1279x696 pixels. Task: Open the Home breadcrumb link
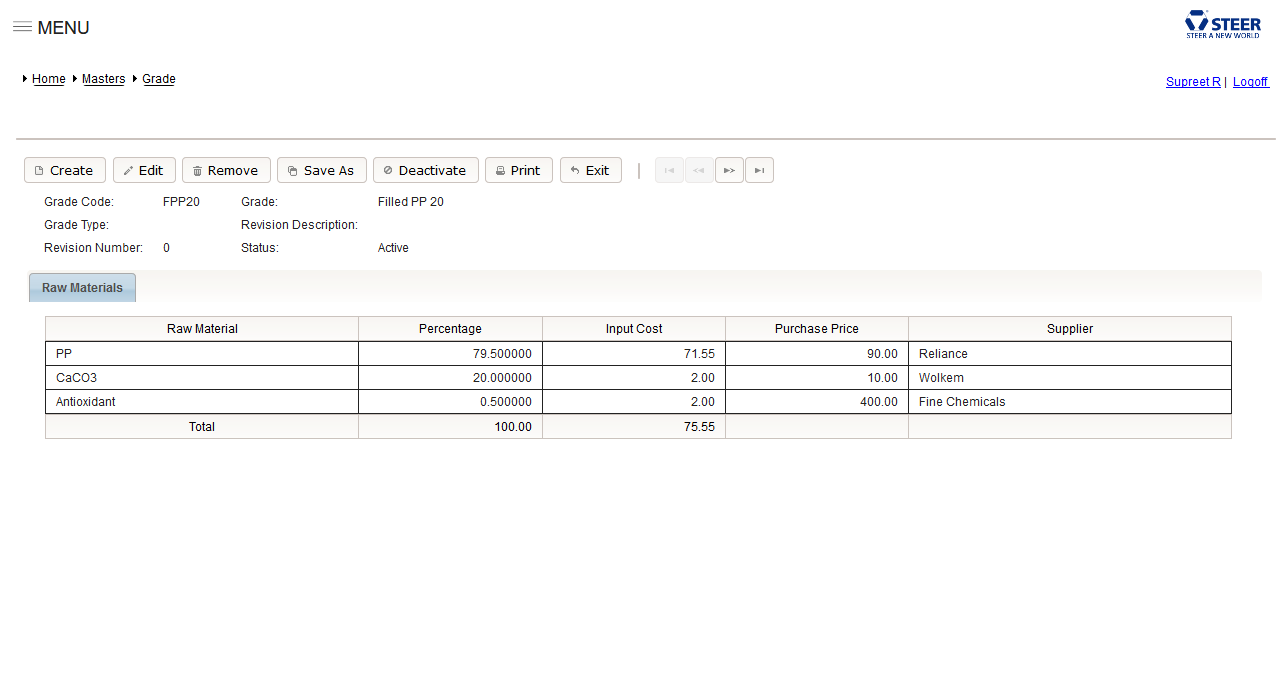(x=48, y=79)
